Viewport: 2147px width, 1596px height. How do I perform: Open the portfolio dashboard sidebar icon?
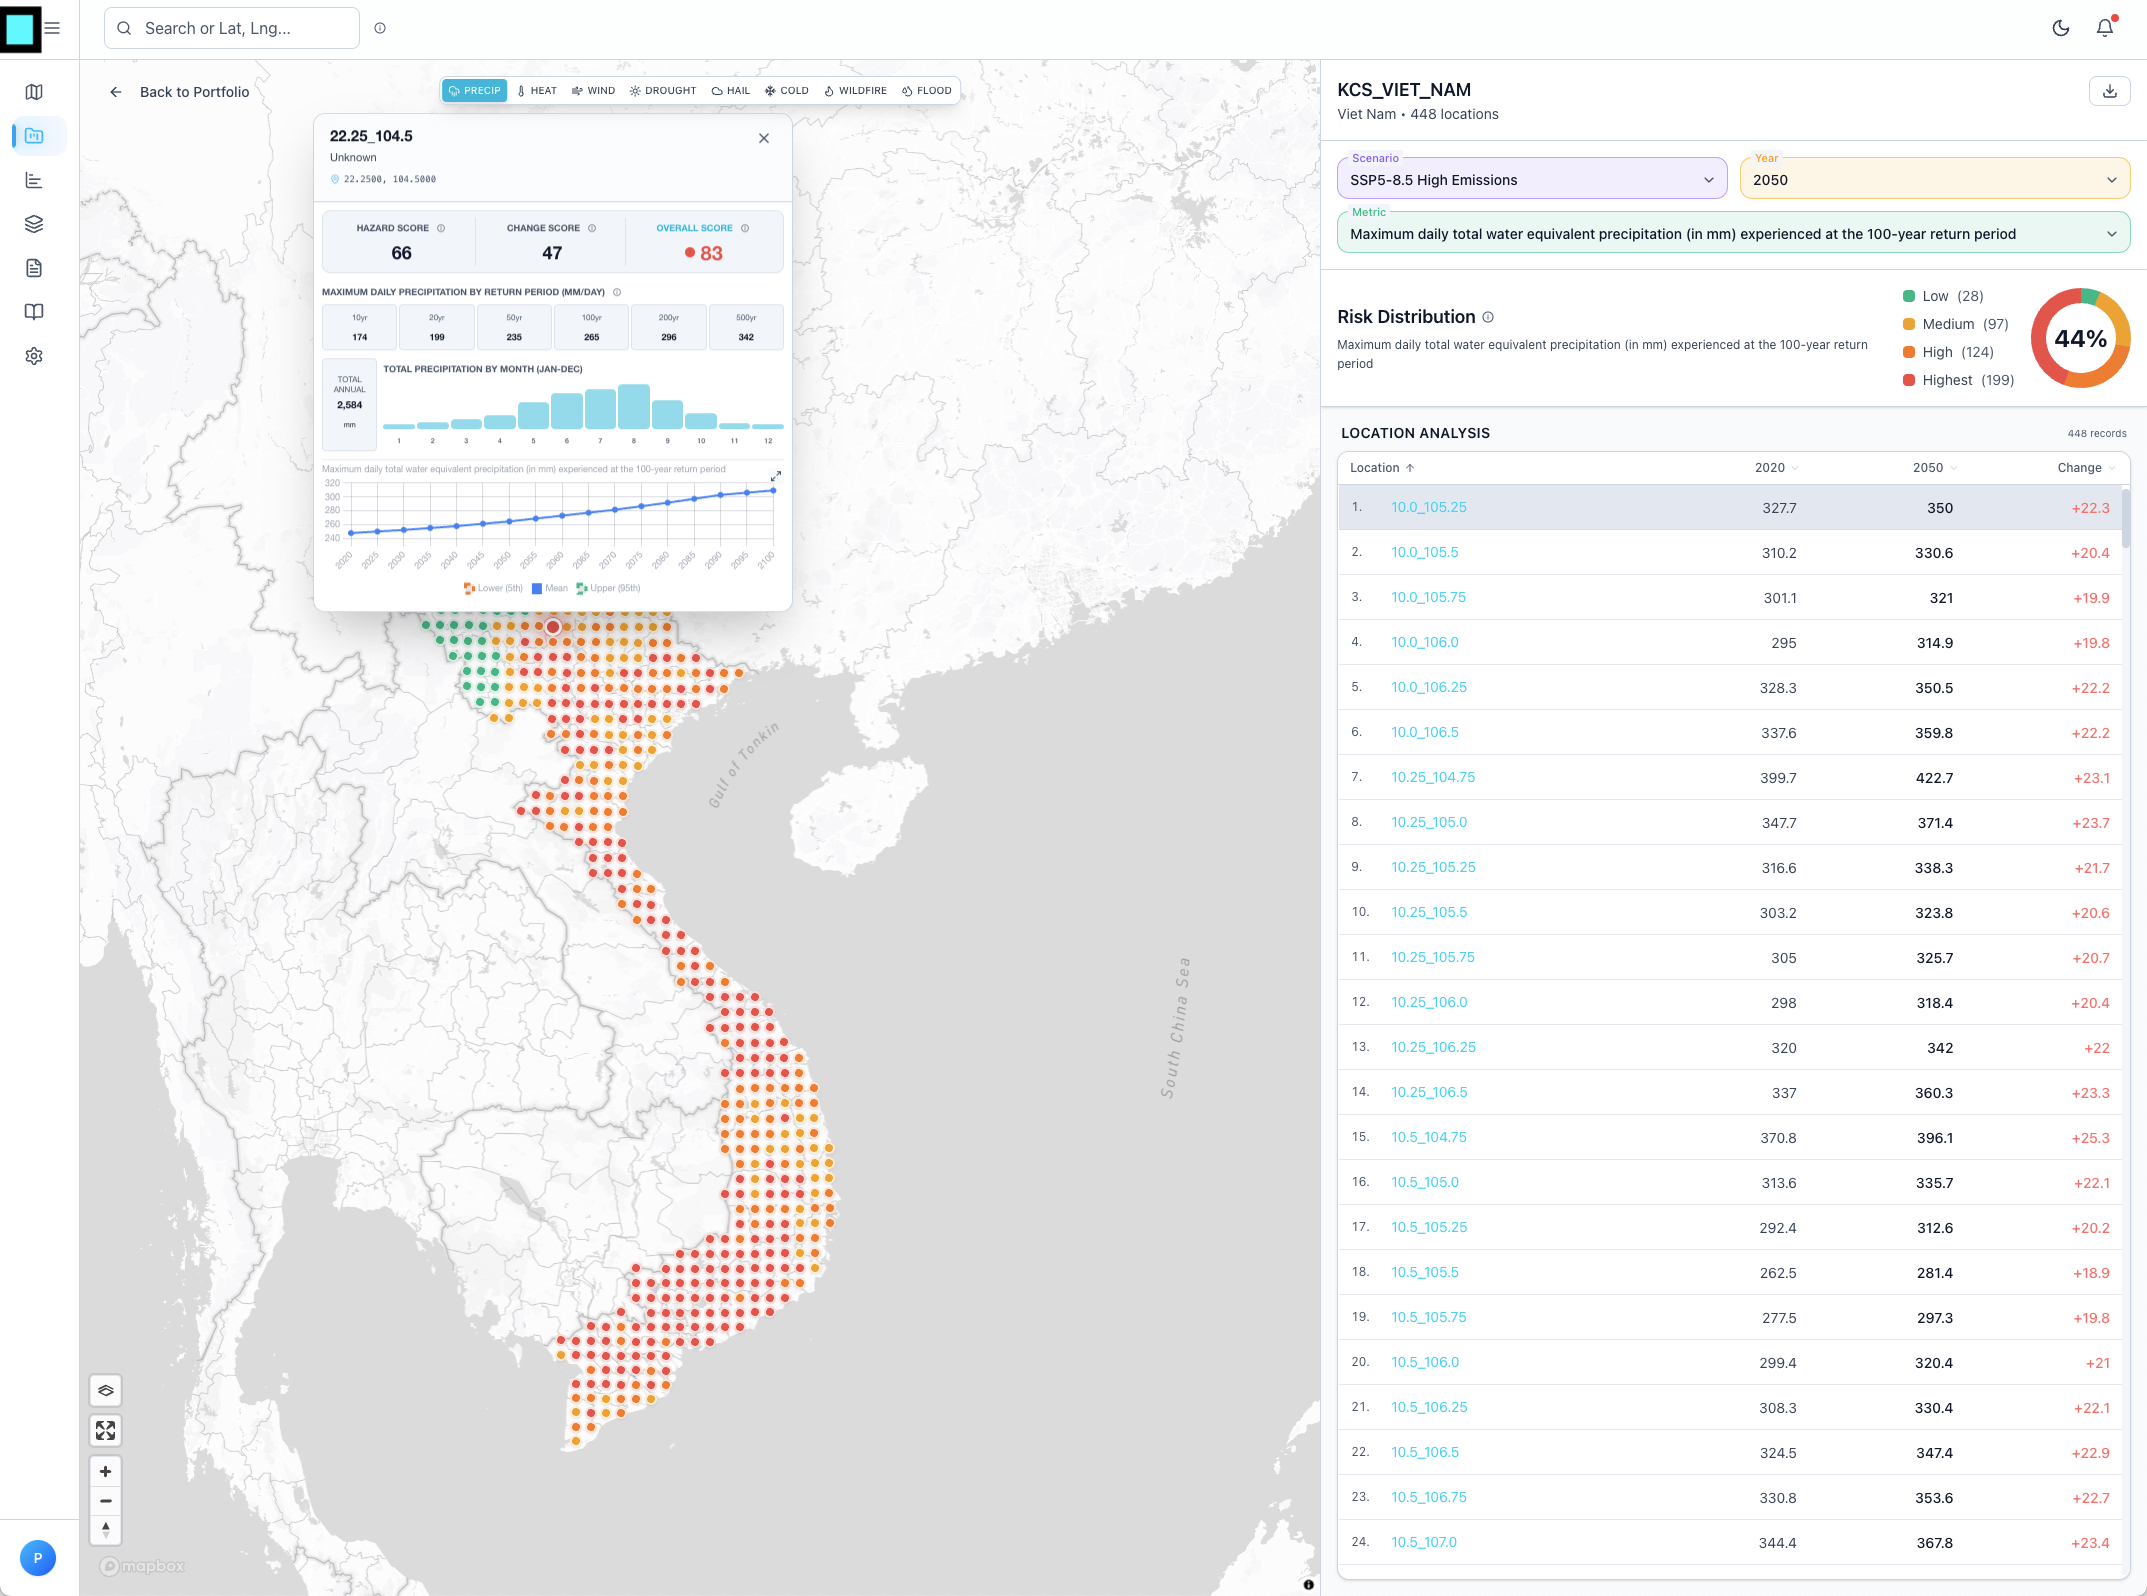point(34,136)
